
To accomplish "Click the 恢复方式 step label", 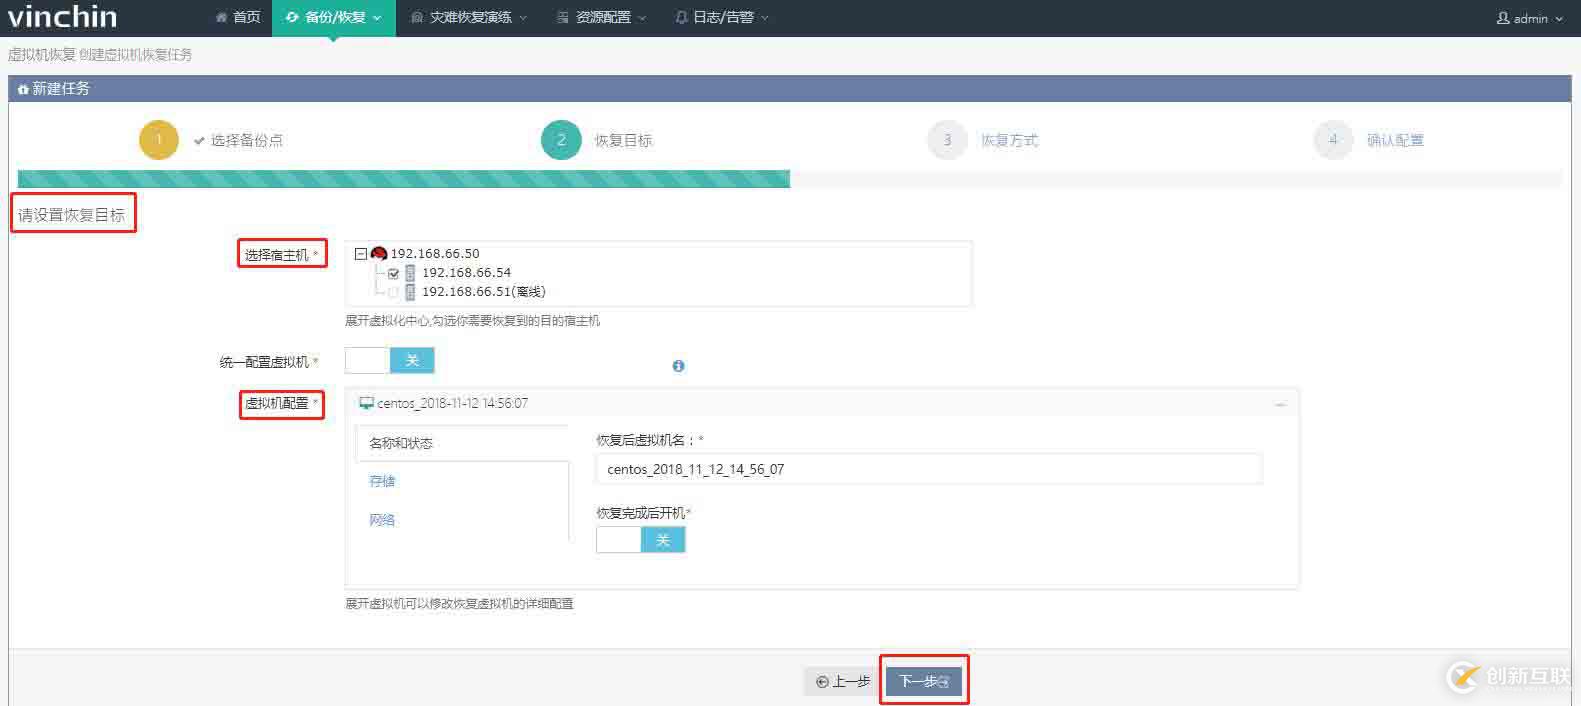I will pyautogui.click(x=1009, y=140).
